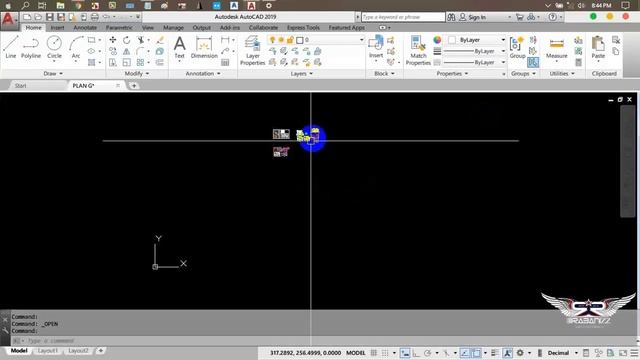Toggle dynamic input in status bar

pyautogui.click(x=404, y=353)
